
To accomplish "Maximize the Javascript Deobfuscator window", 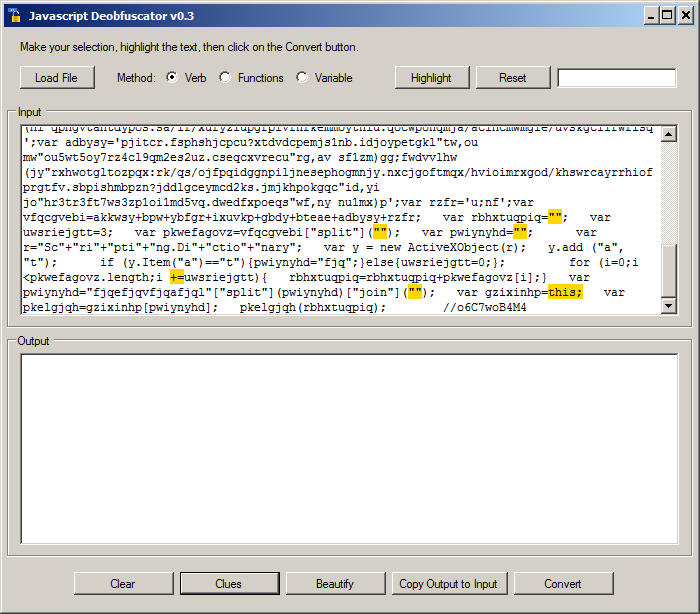I will tap(667, 16).
